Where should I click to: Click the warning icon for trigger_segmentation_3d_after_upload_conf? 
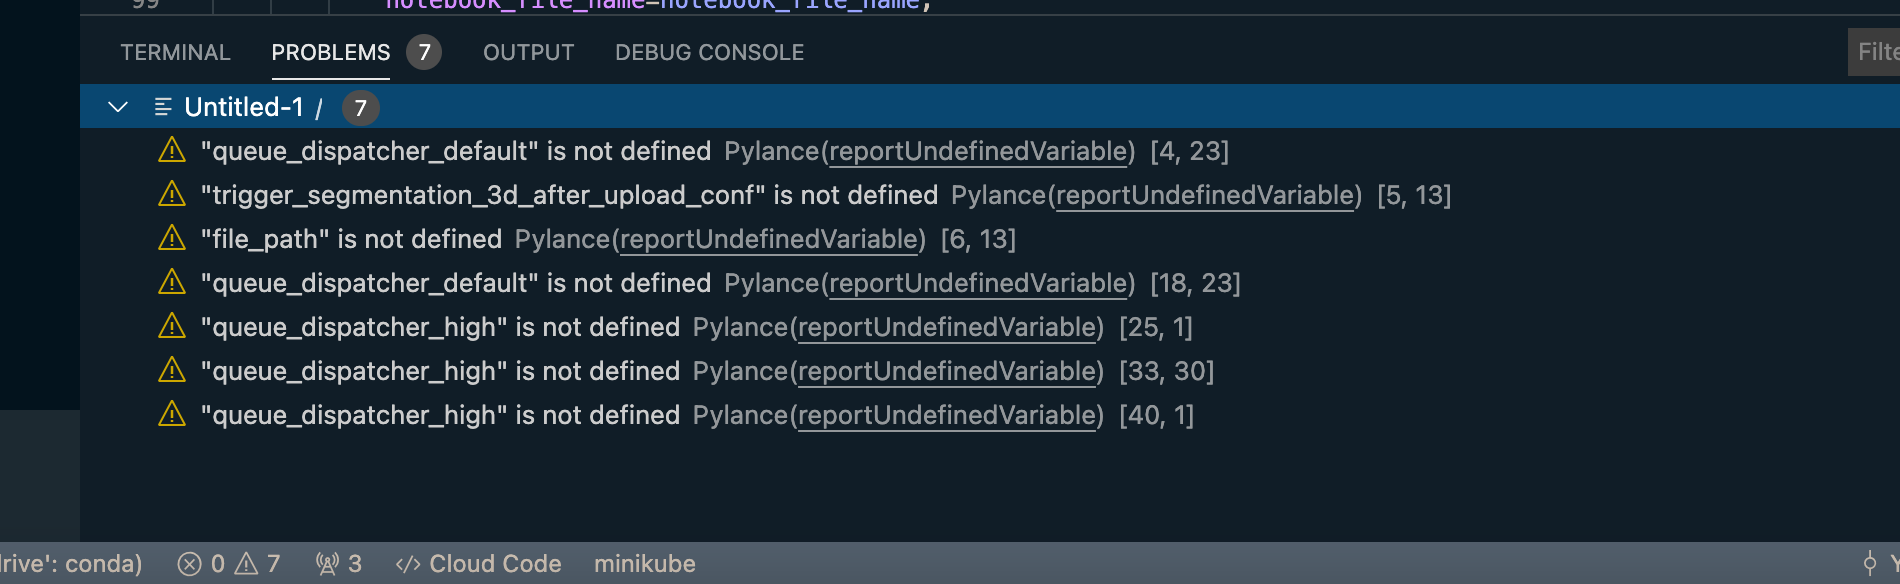tap(174, 195)
